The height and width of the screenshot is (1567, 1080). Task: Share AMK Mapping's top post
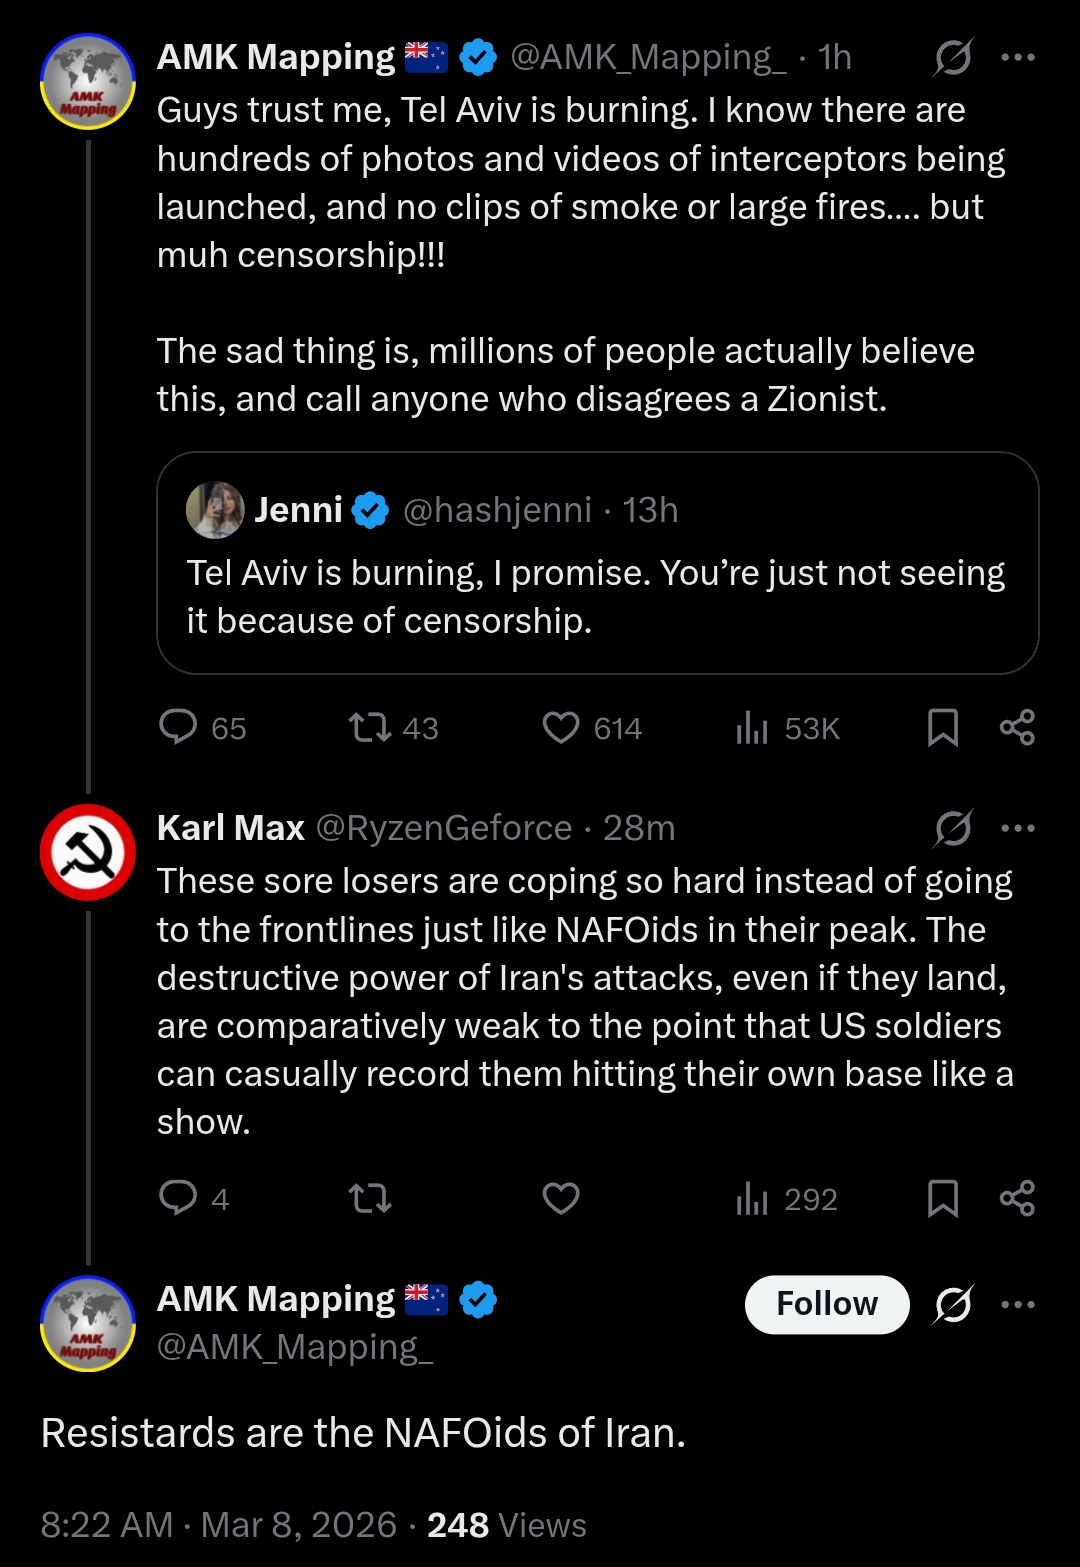[x=1017, y=727]
